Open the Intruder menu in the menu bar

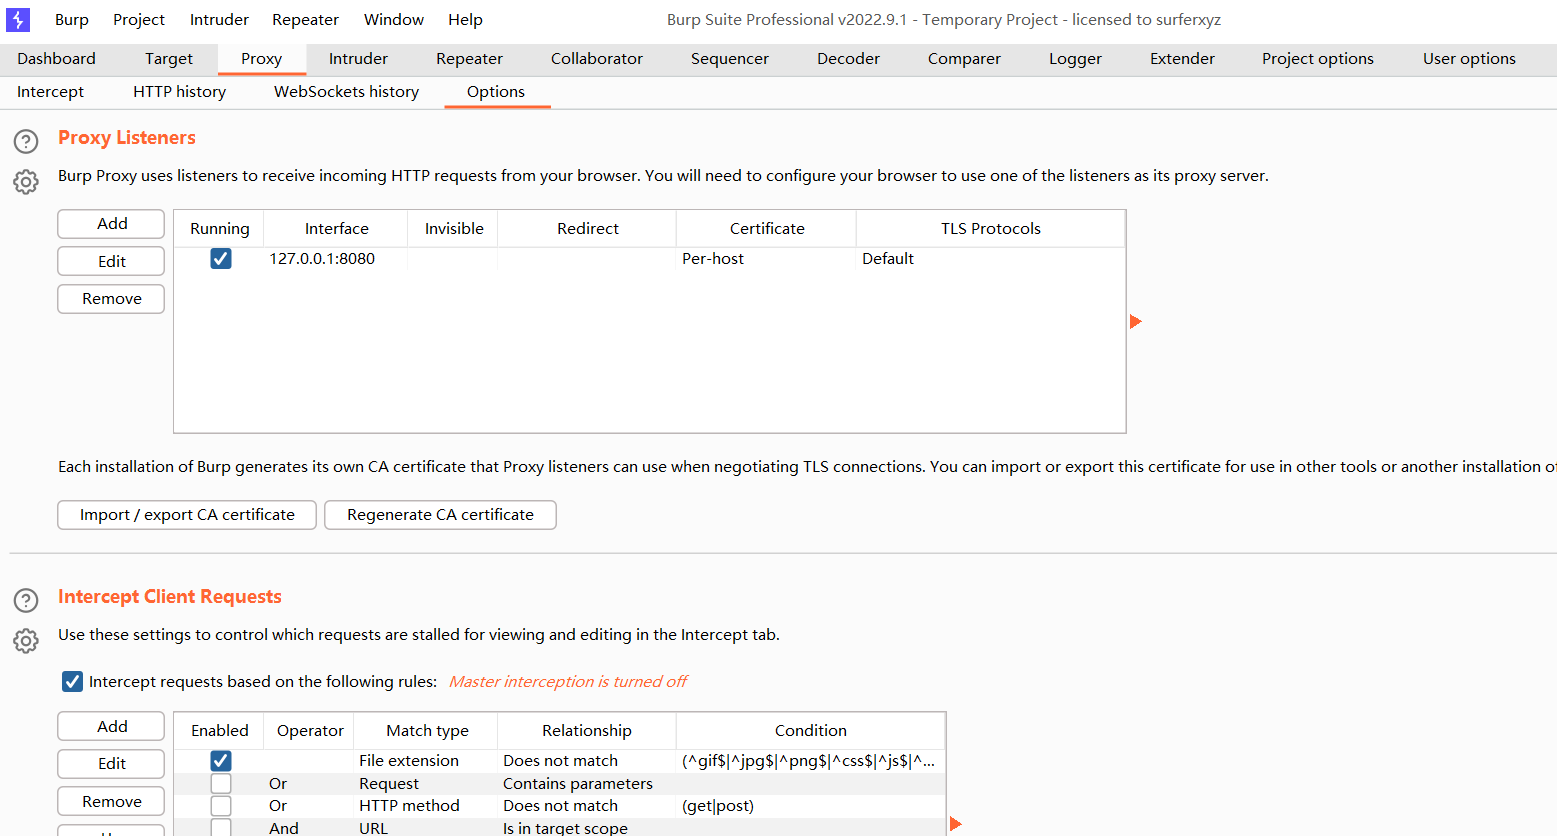[x=219, y=20]
